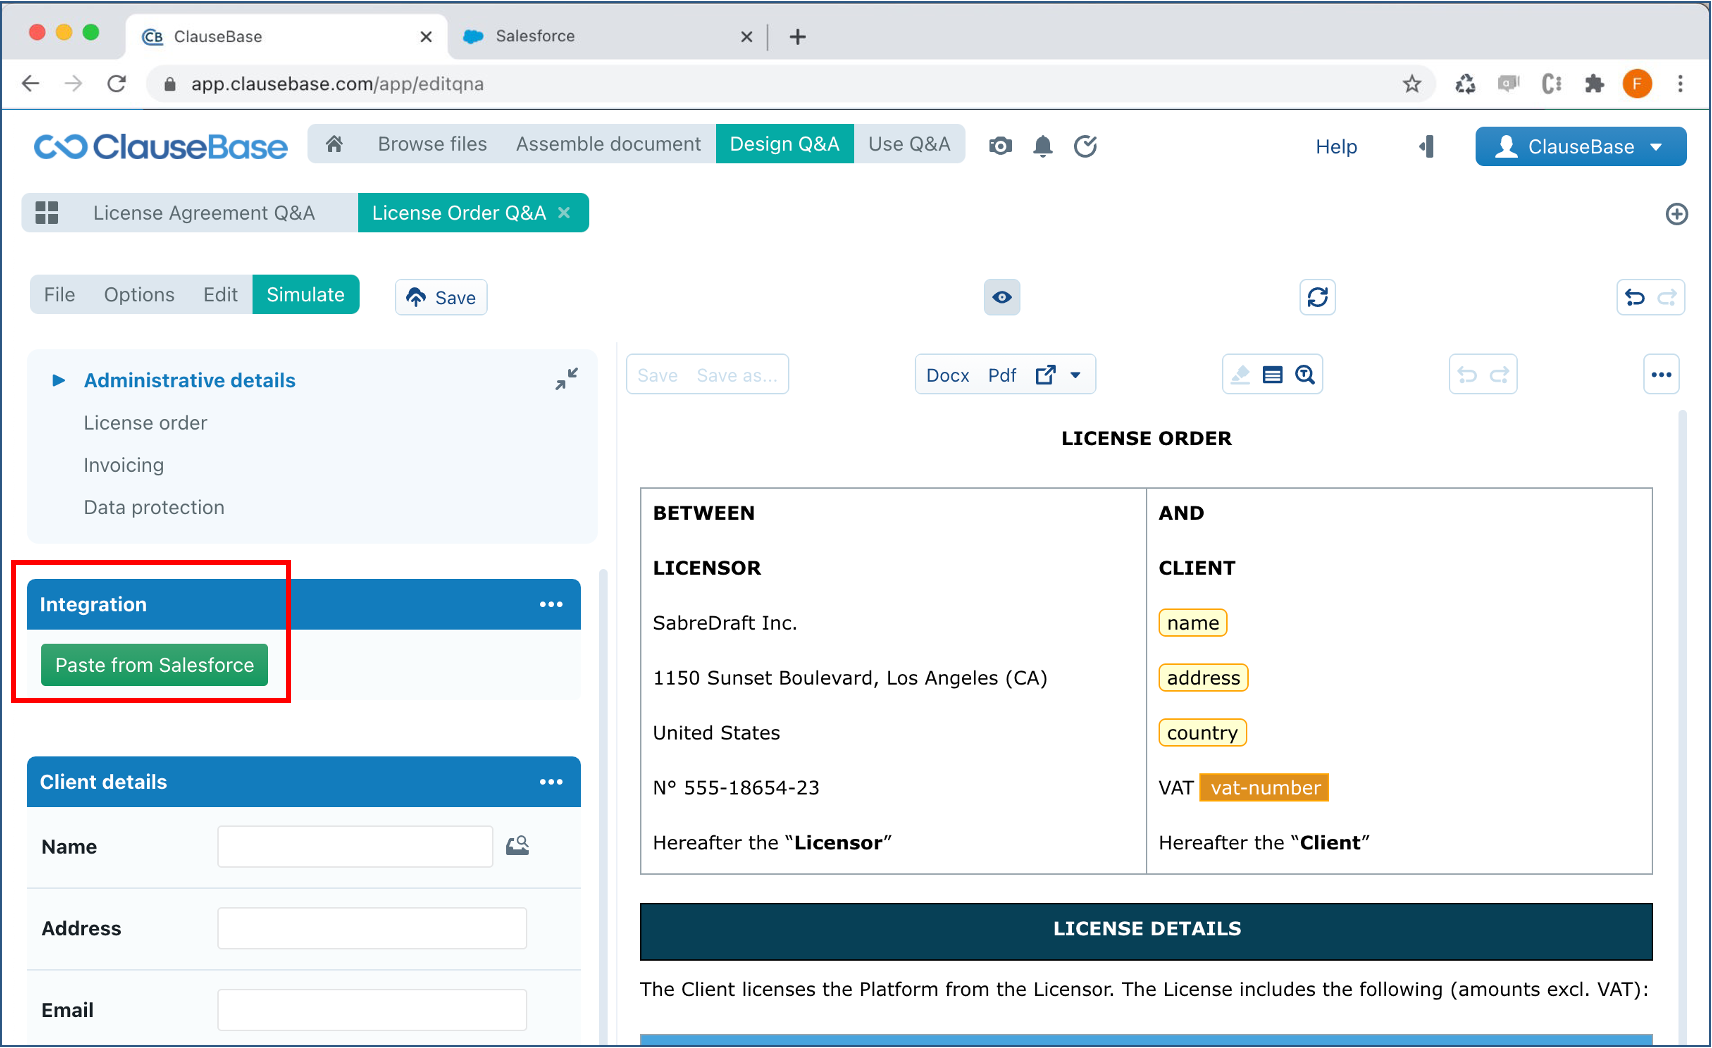Open document in new window icon
The width and height of the screenshot is (1712, 1048).
coord(1045,375)
